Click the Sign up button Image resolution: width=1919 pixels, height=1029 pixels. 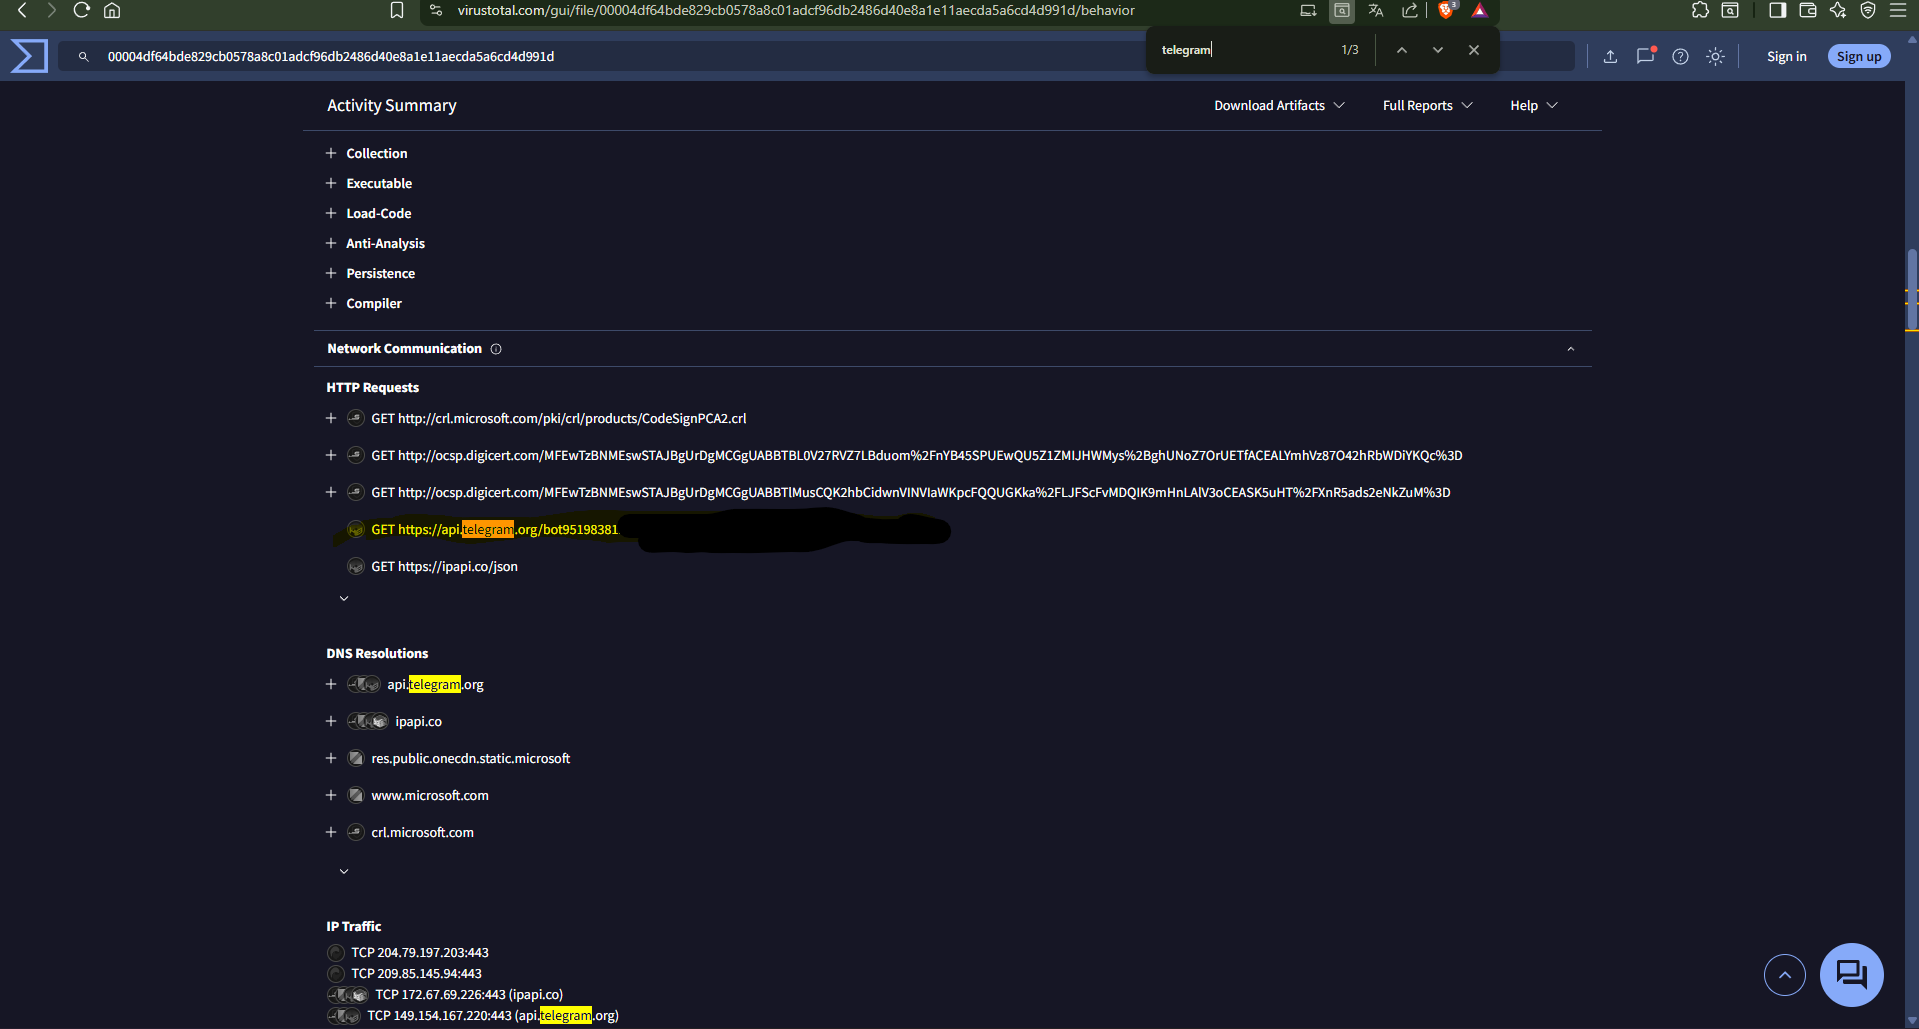[x=1859, y=57]
